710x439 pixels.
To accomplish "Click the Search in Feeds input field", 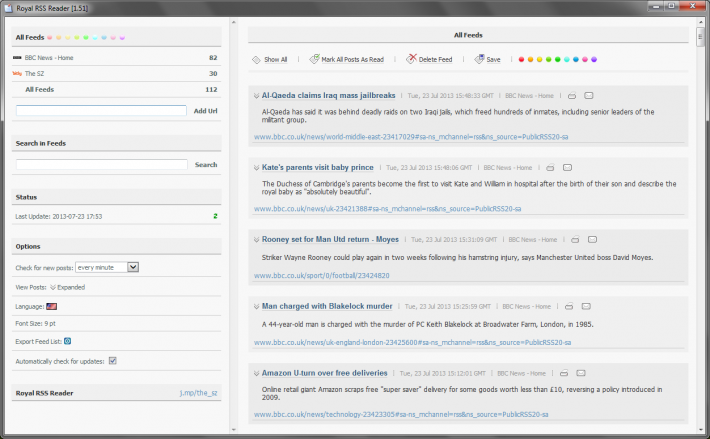I will pyautogui.click(x=101, y=164).
